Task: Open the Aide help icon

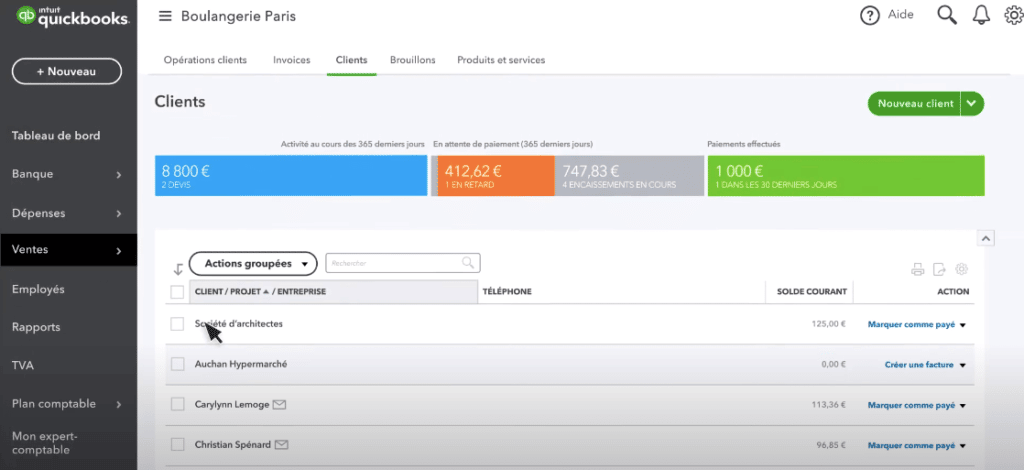Action: point(870,16)
